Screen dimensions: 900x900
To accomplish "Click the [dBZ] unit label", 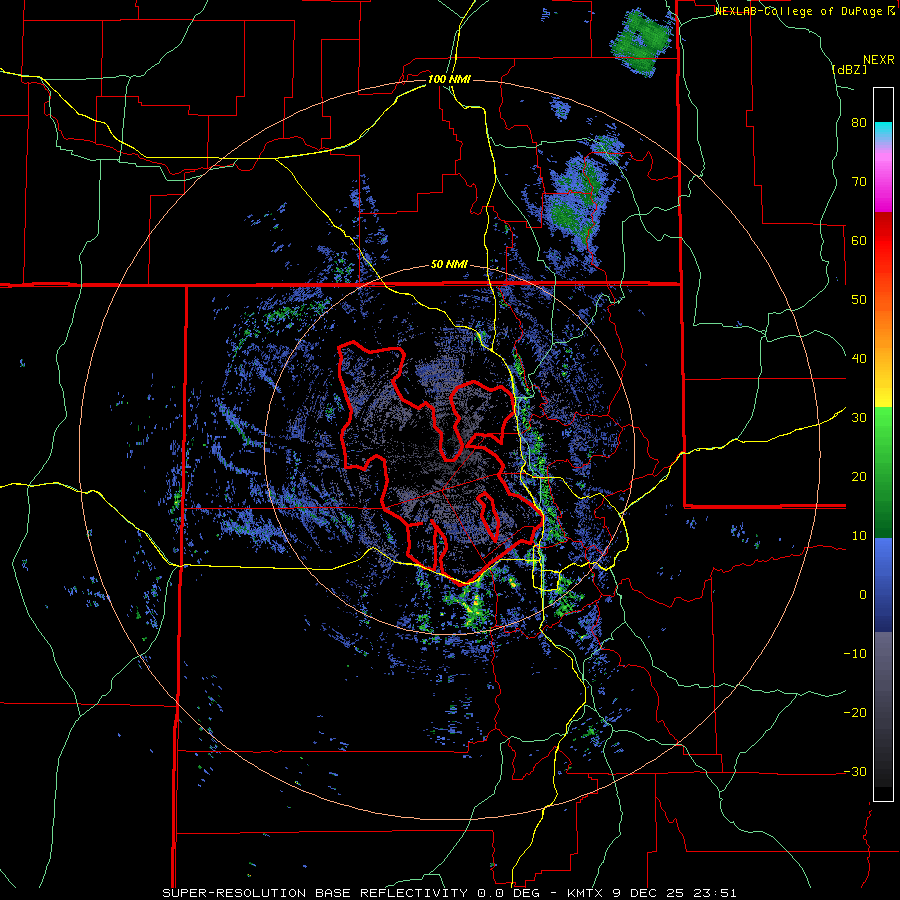I will coord(849,69).
